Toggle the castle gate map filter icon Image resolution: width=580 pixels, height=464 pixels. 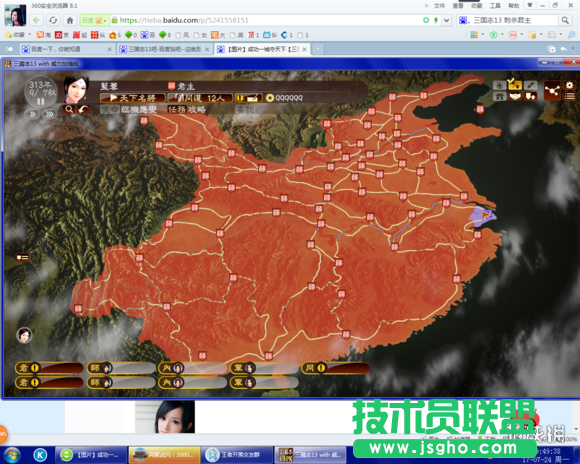tap(499, 97)
